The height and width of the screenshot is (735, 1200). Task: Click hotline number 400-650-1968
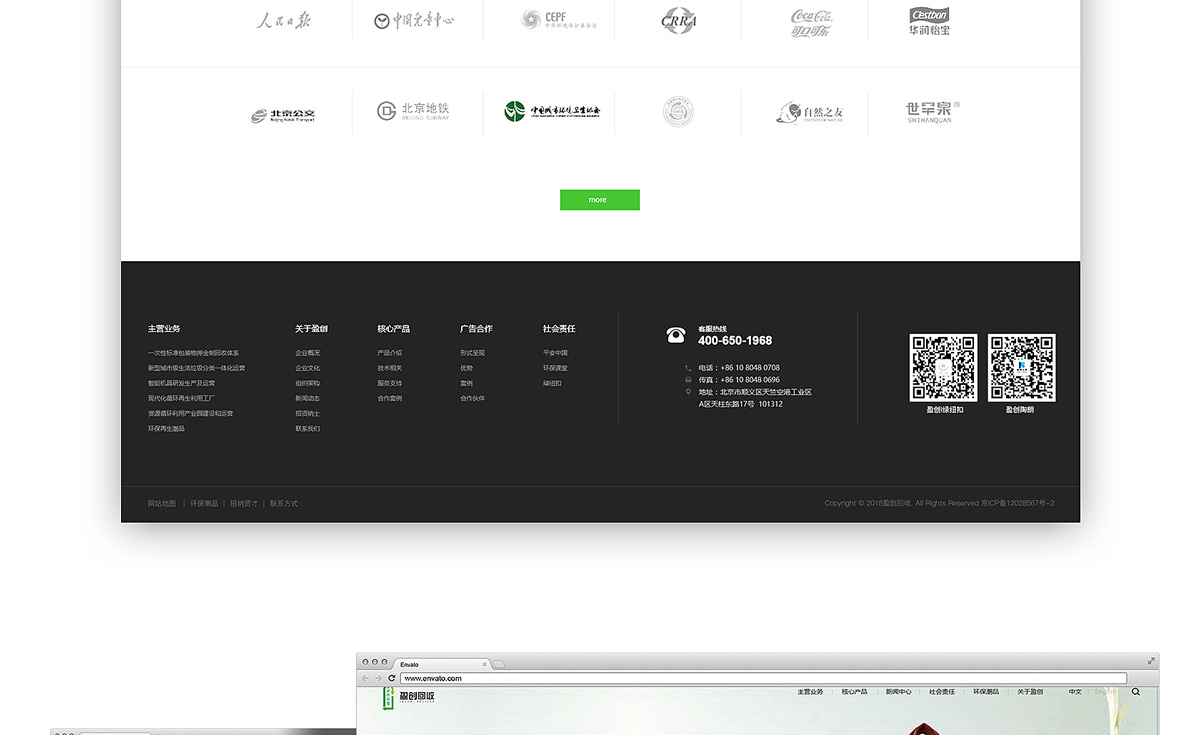735,341
